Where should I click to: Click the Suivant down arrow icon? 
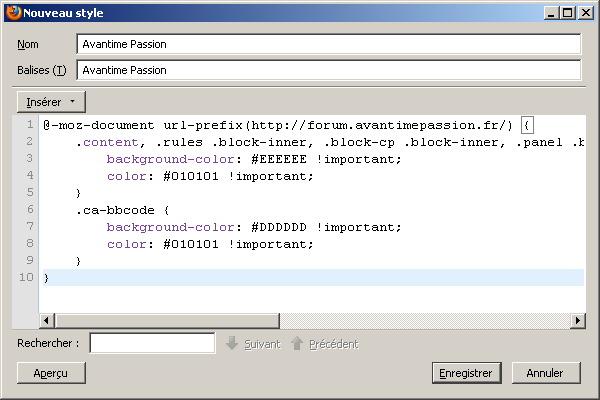pos(232,343)
